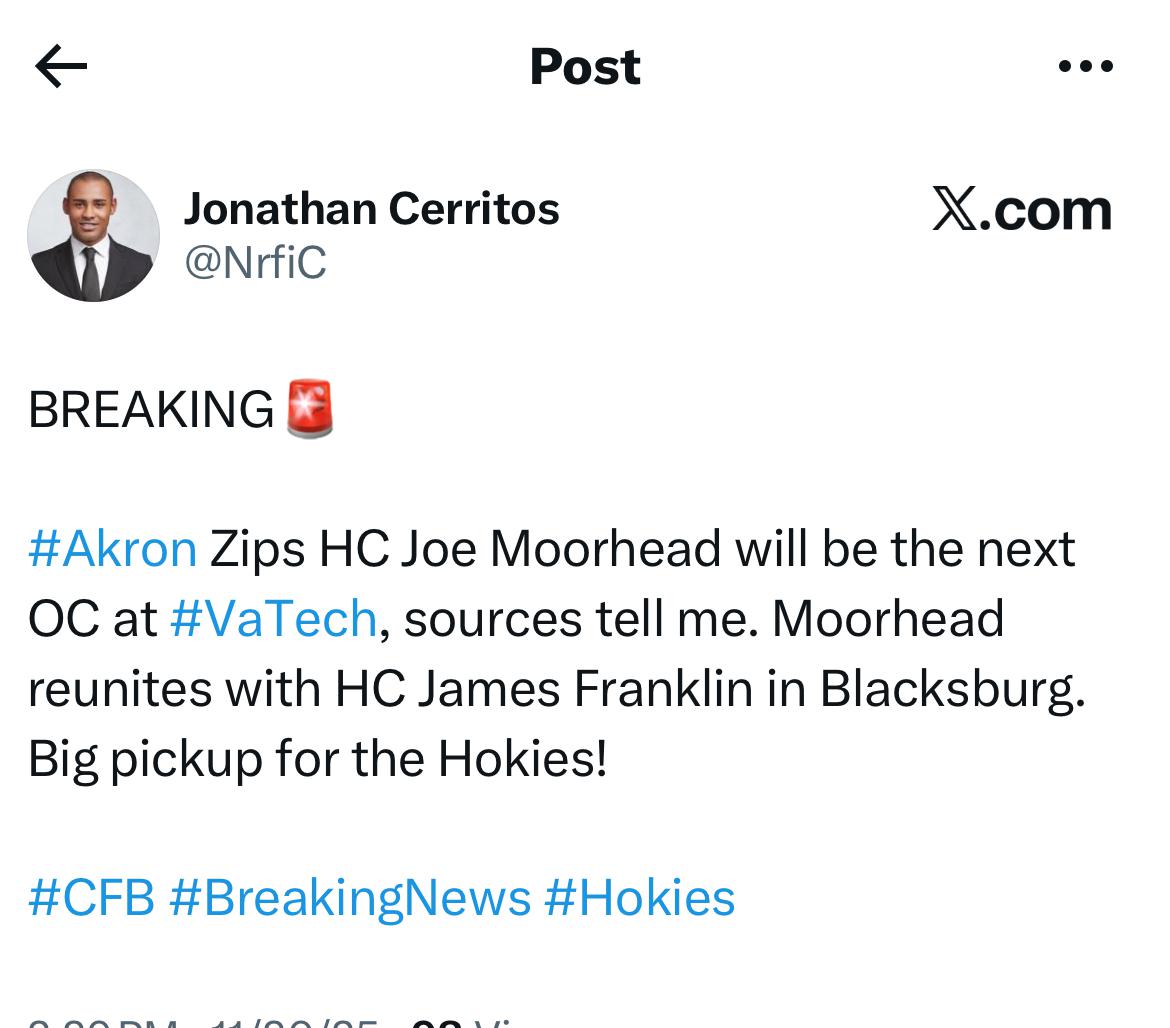Click the word Blacksburg in the post

[x=951, y=689]
